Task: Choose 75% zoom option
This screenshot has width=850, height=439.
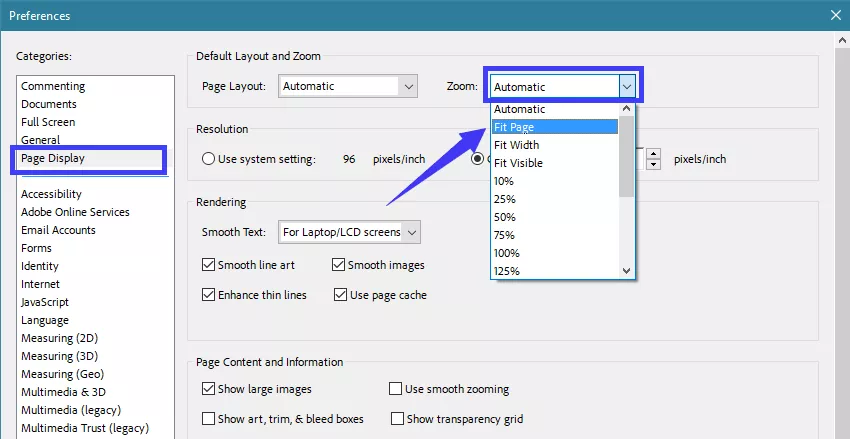Action: [x=555, y=235]
